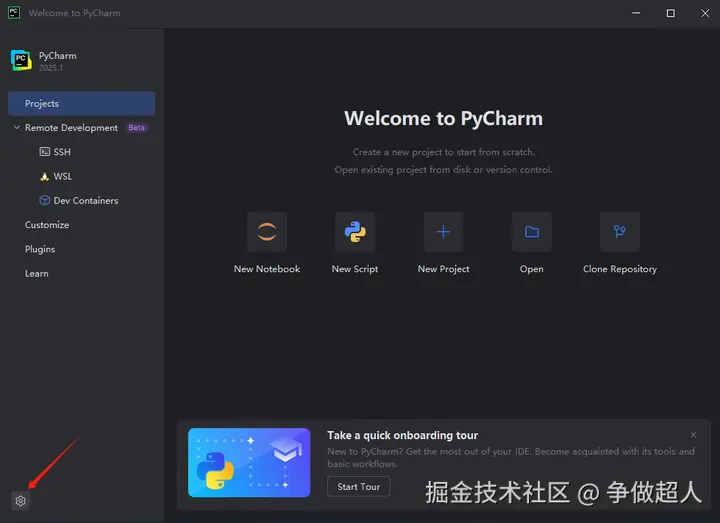The image size is (720, 523).
Task: Click the New Project plus icon
Action: pos(443,232)
